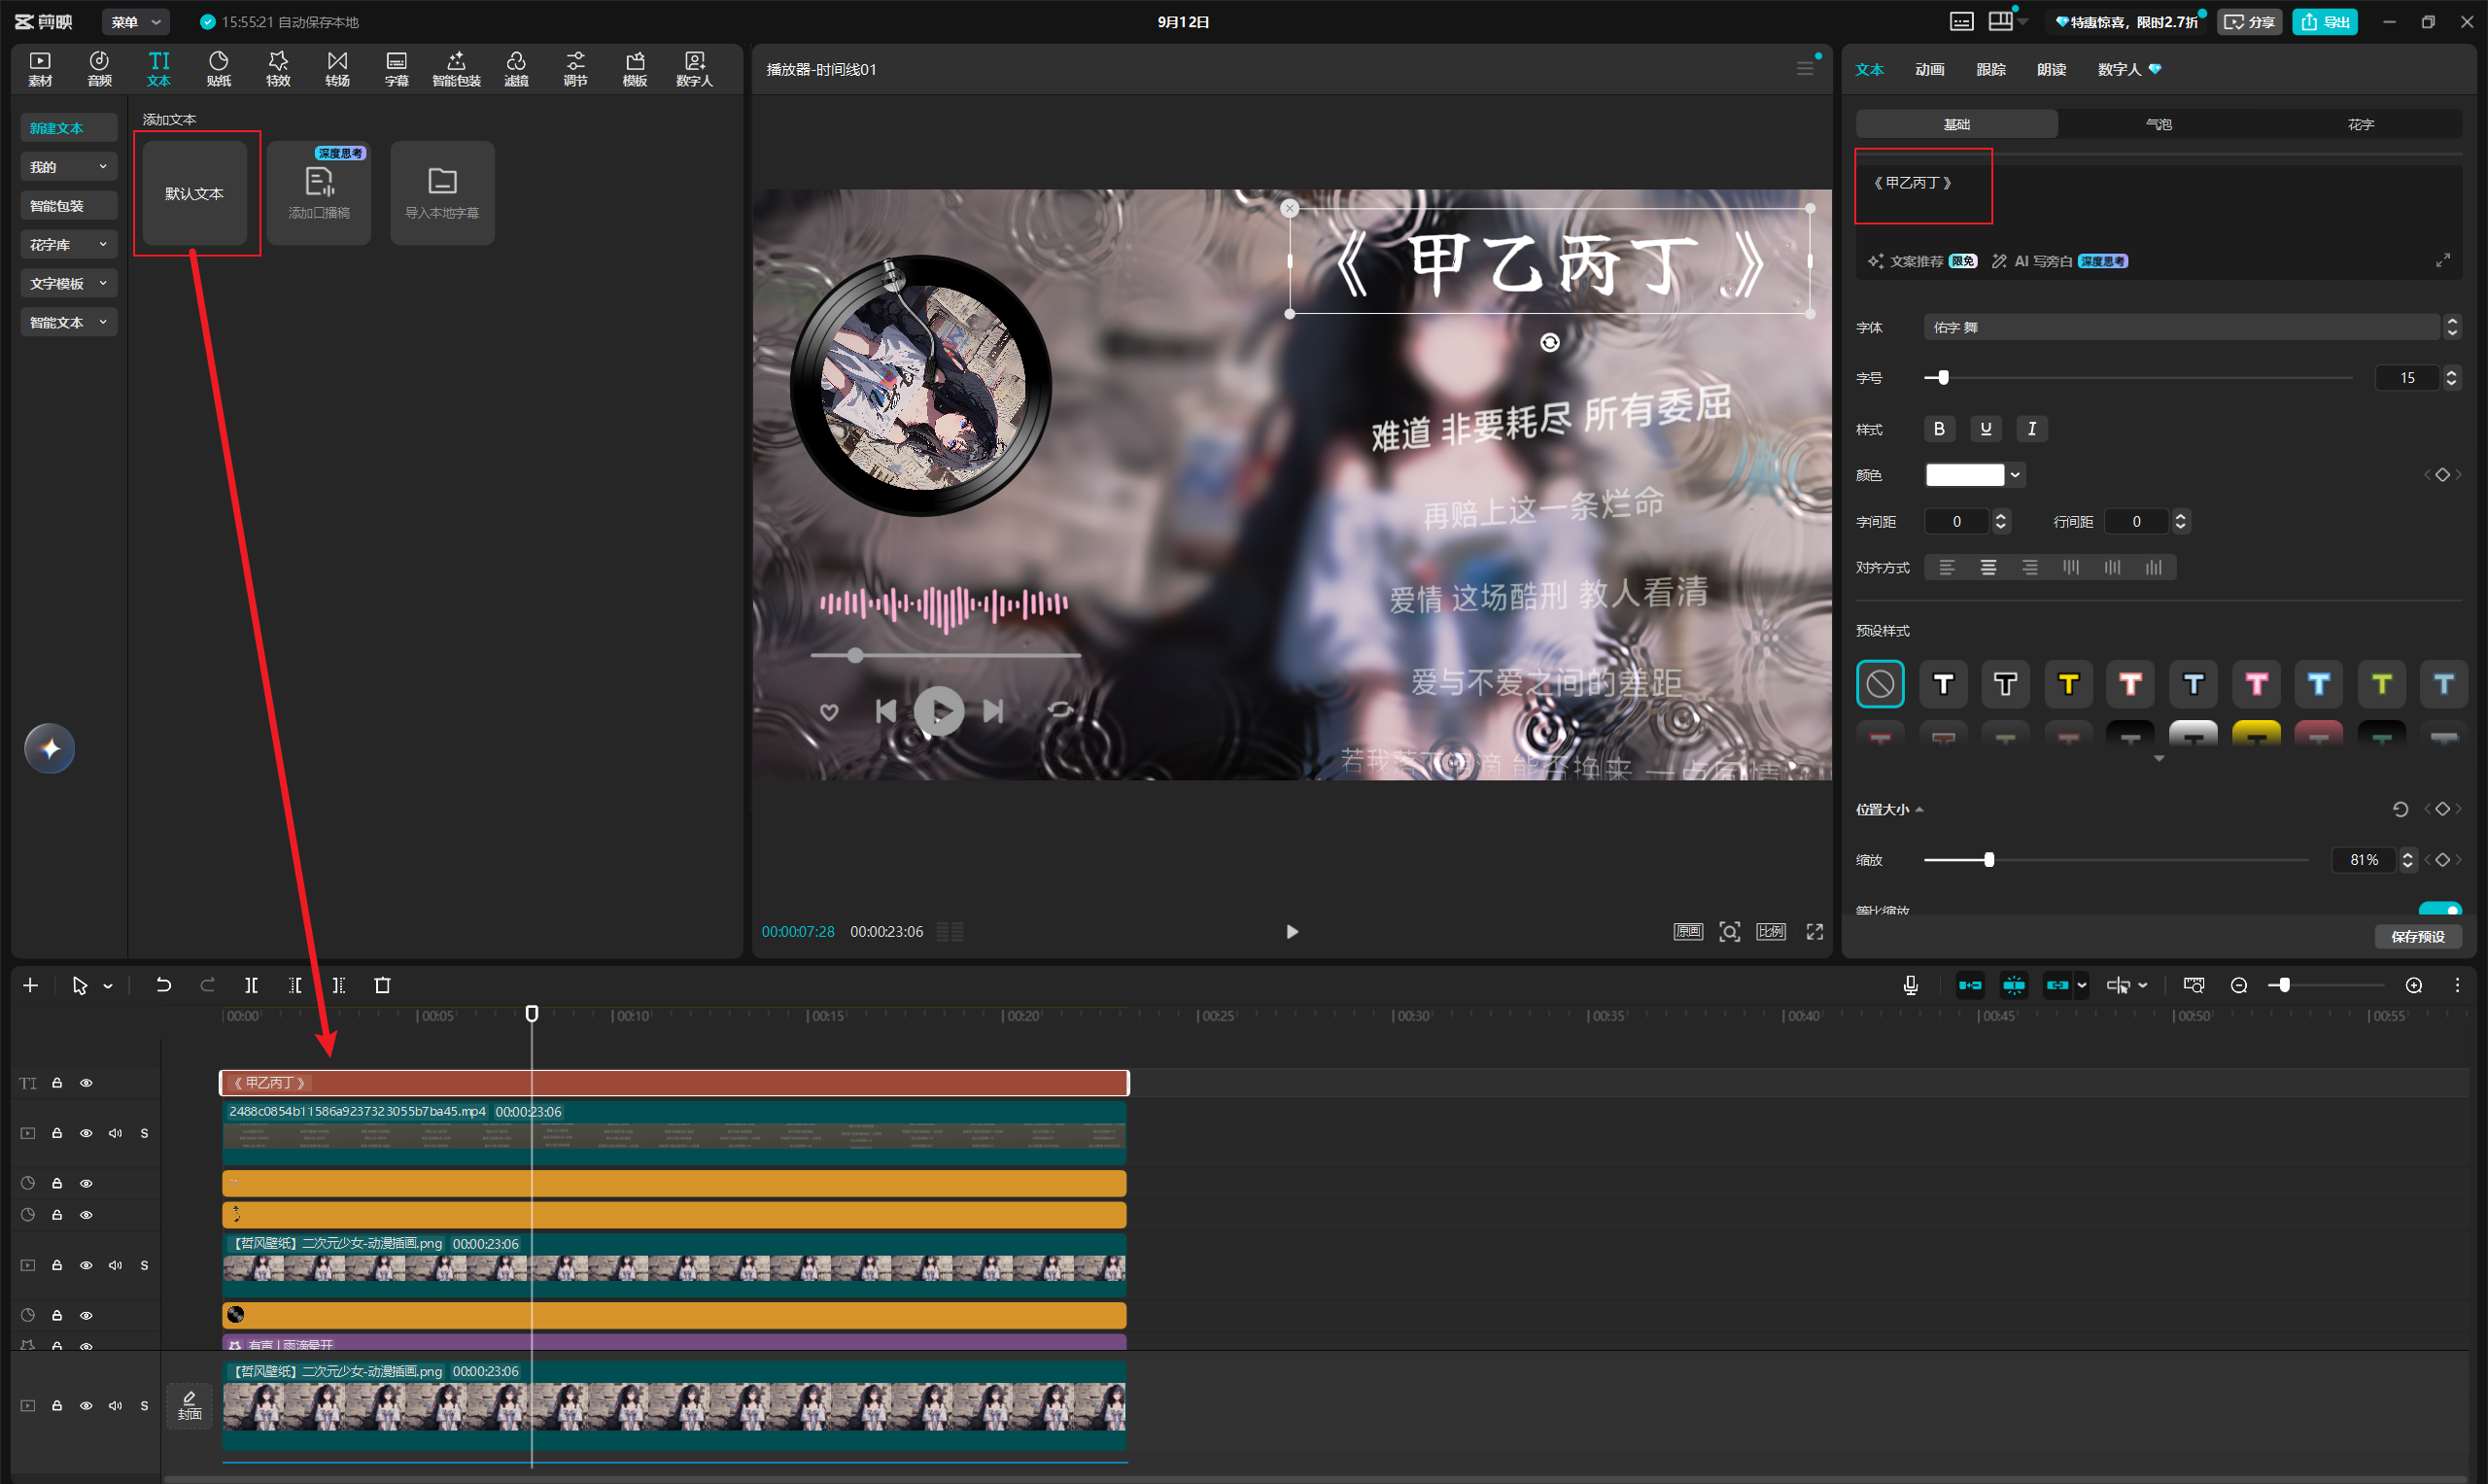Select 新建文本 in left sidebar
This screenshot has width=2488, height=1484.
point(68,127)
